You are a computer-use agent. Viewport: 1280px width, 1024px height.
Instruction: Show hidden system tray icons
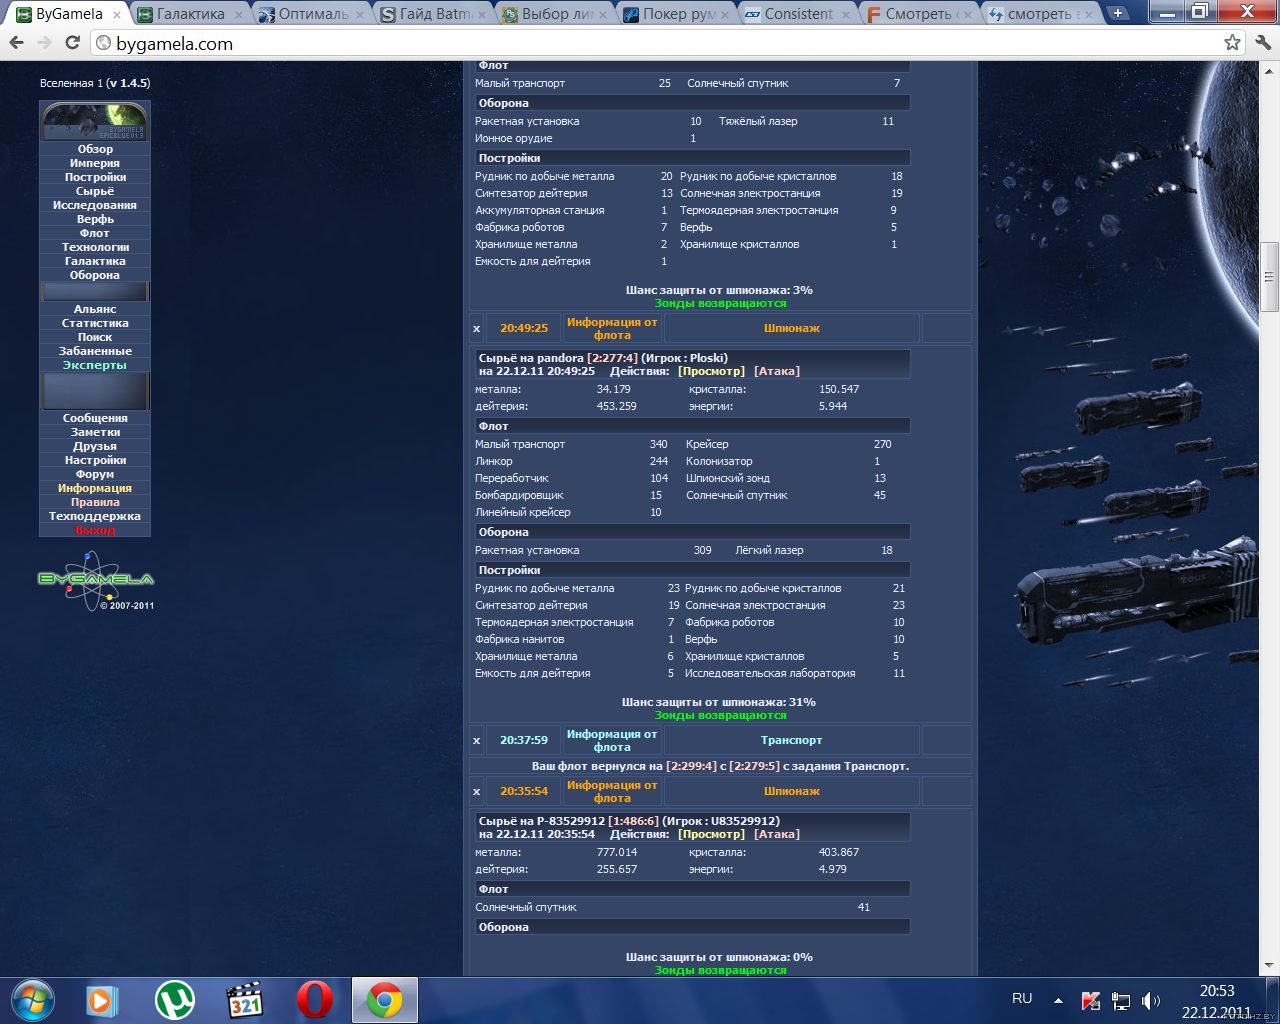1058,1000
